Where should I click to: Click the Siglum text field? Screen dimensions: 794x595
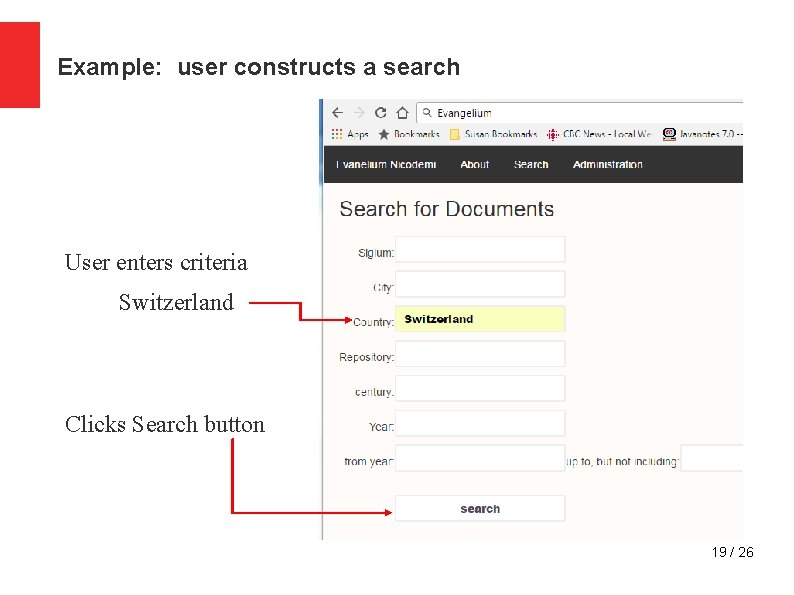tap(480, 250)
